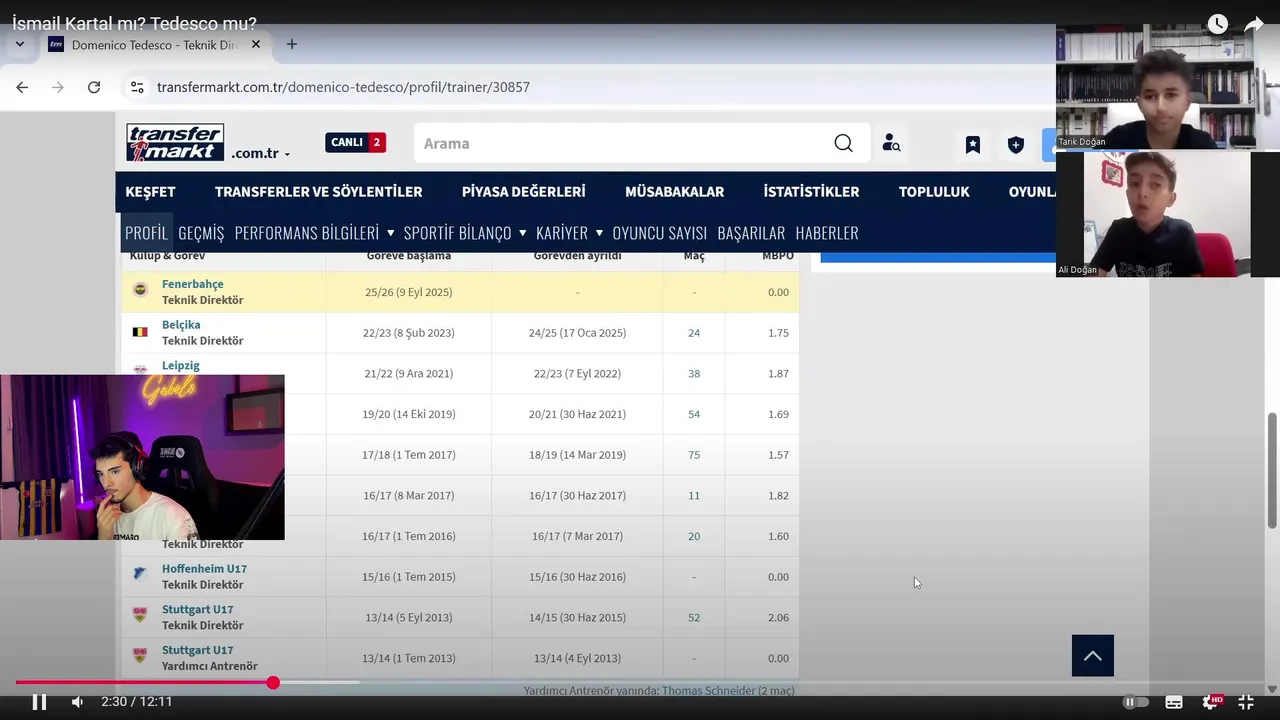Pause the YouTube video

(x=39, y=702)
